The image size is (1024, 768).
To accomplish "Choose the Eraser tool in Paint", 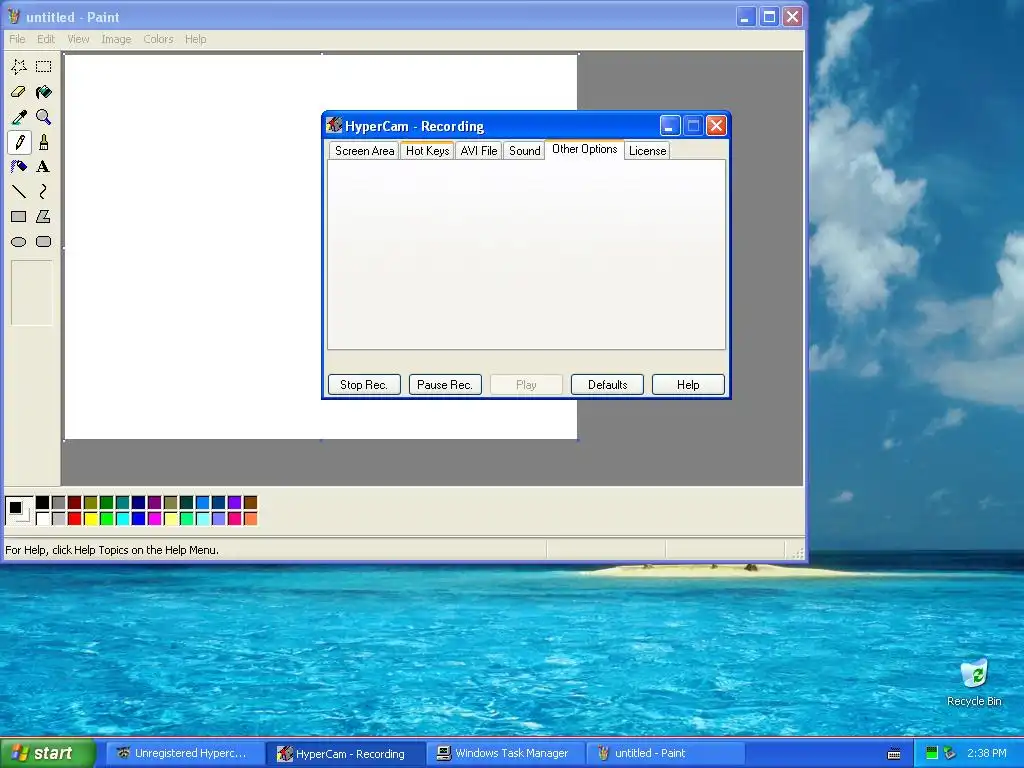I will pyautogui.click(x=19, y=92).
